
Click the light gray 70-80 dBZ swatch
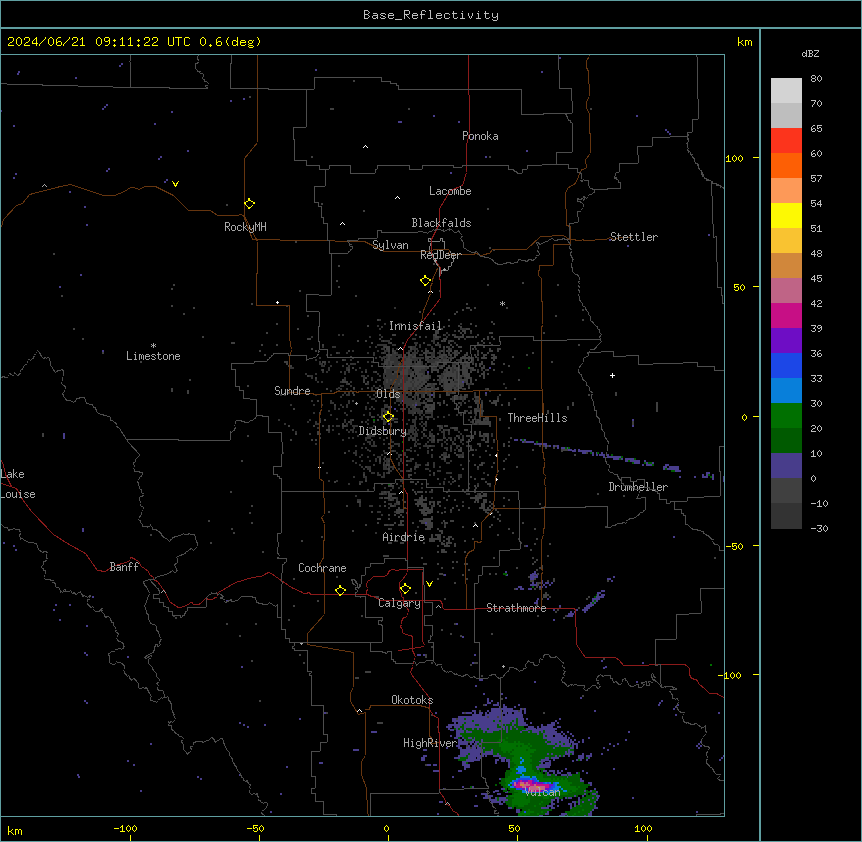(786, 91)
